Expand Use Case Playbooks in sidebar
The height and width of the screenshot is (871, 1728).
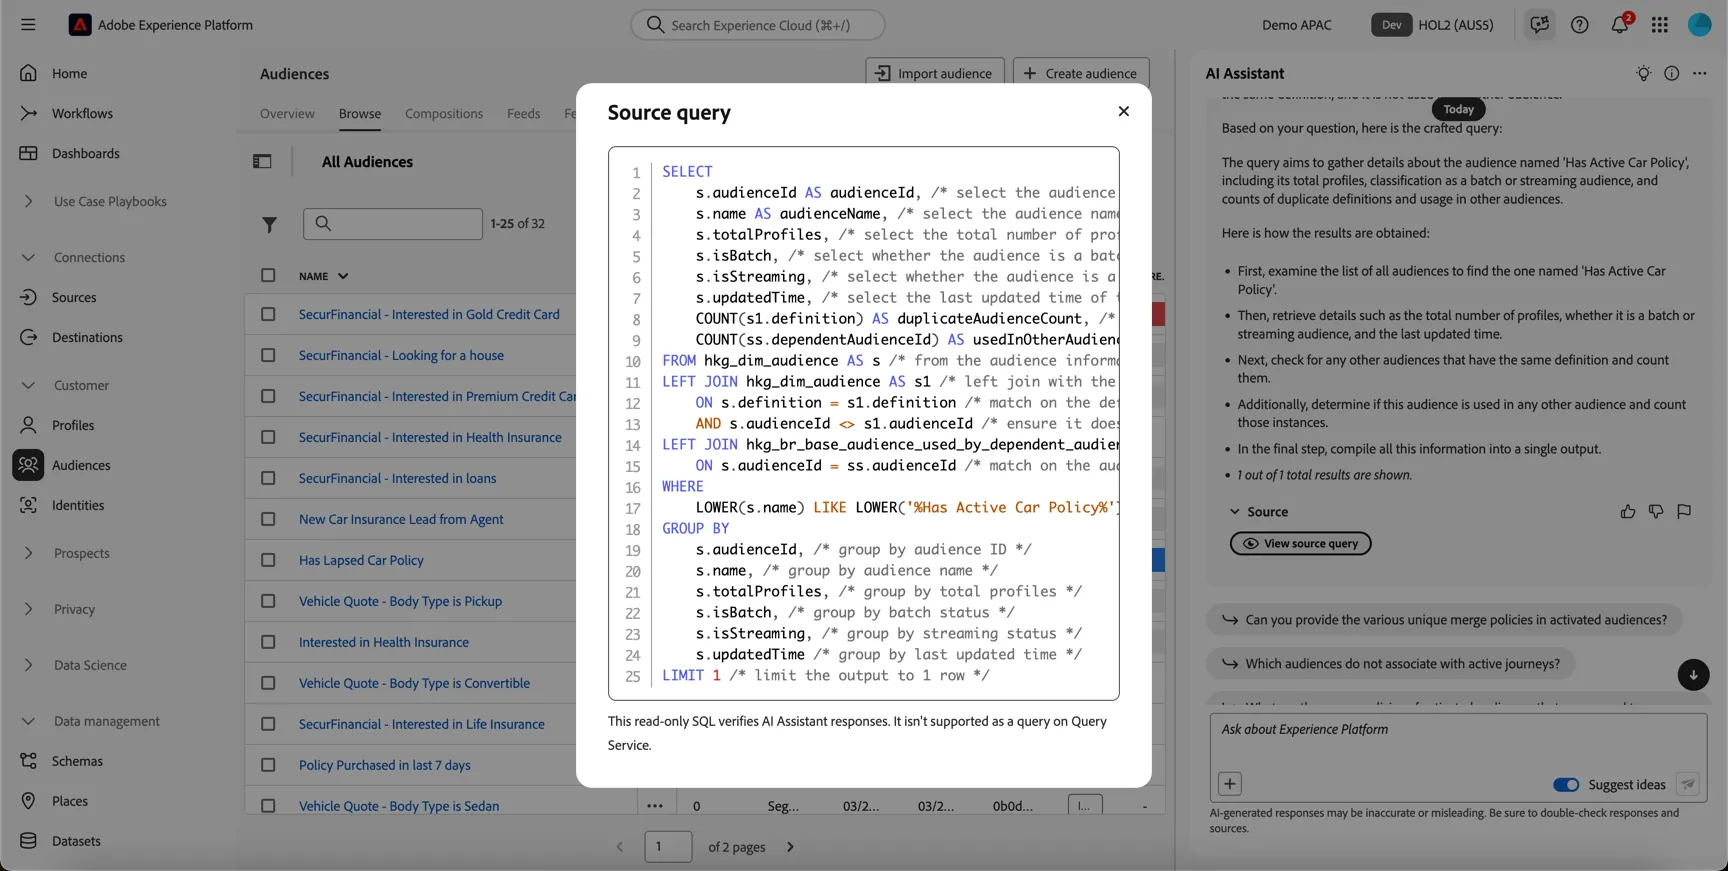point(28,201)
